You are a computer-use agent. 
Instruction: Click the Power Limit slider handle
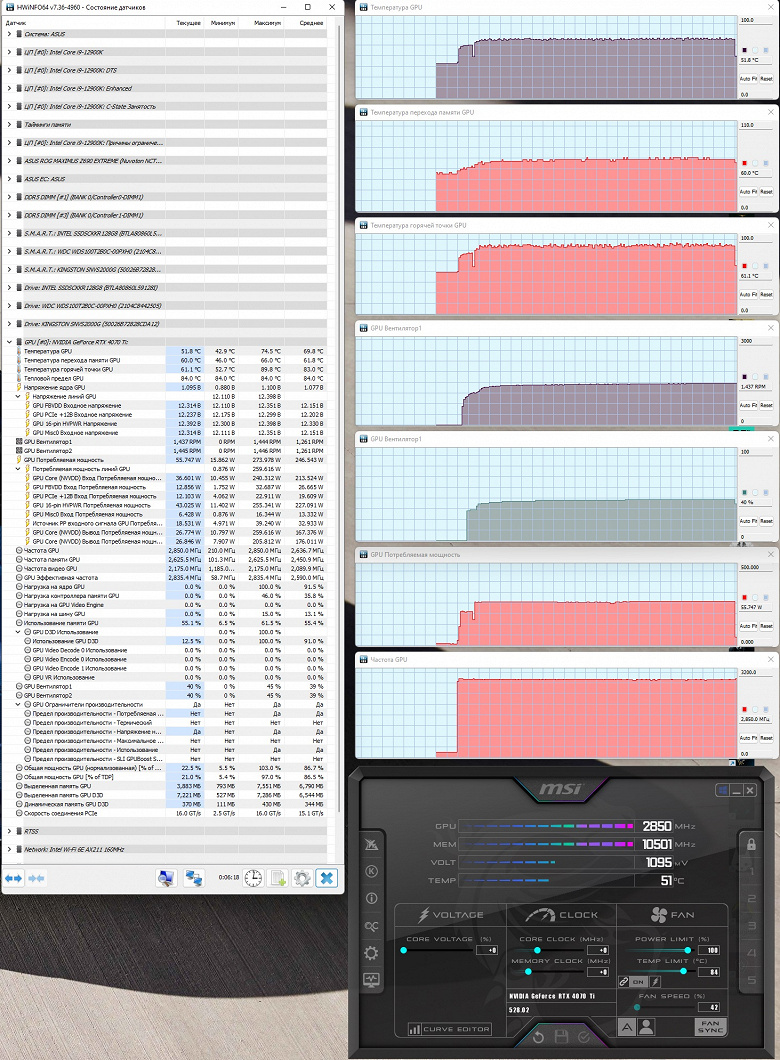687,950
